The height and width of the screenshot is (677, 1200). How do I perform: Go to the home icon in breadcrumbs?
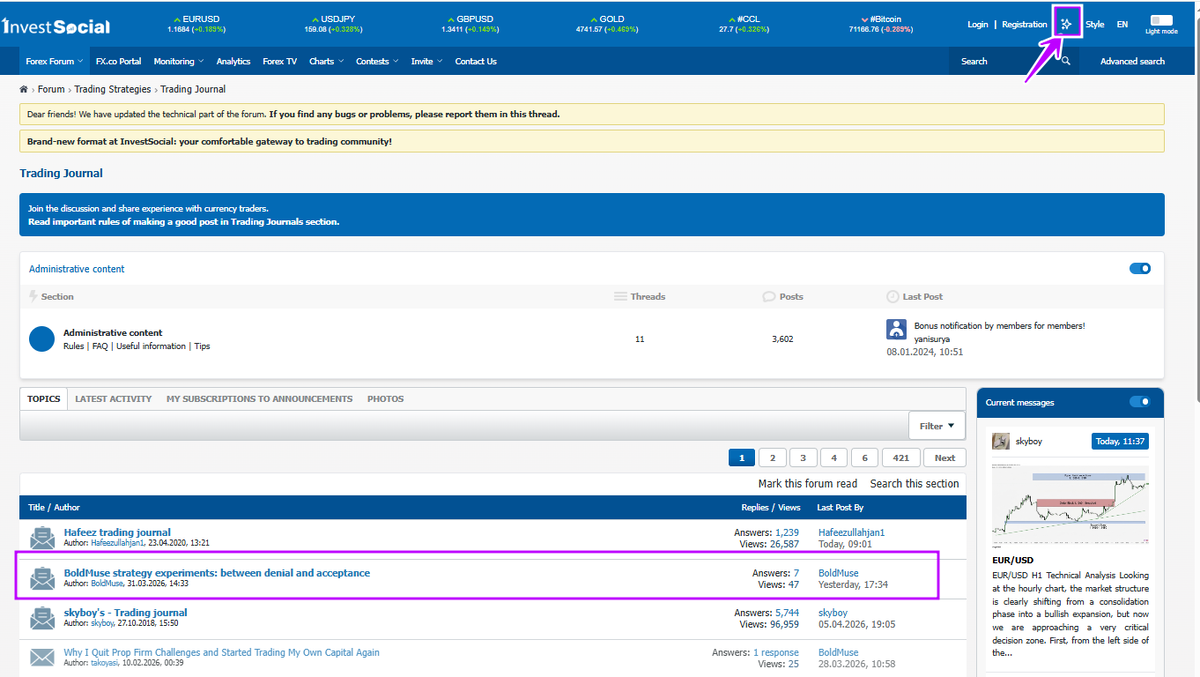(x=24, y=89)
